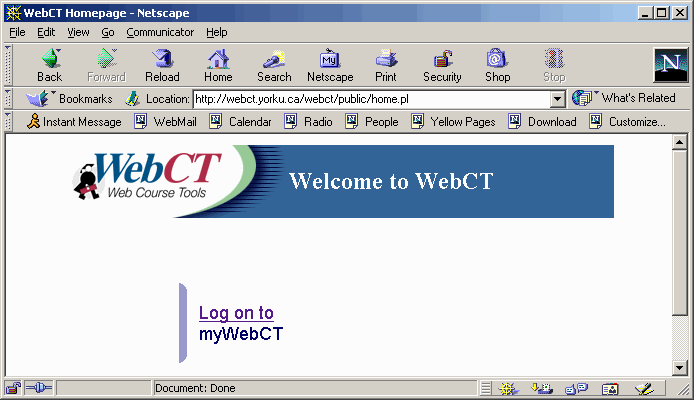Open the View menu
Viewport: 694px width, 400px height.
click(78, 32)
